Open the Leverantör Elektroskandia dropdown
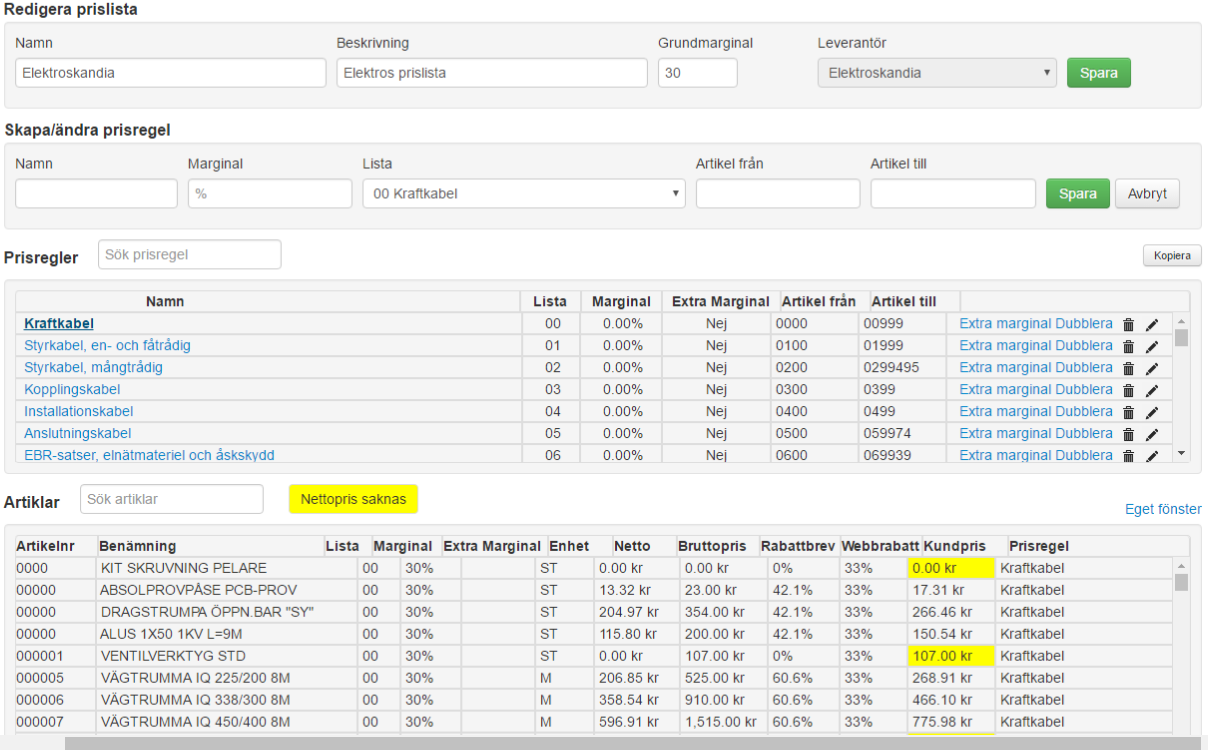Image resolution: width=1208 pixels, height=750 pixels. pos(937,73)
